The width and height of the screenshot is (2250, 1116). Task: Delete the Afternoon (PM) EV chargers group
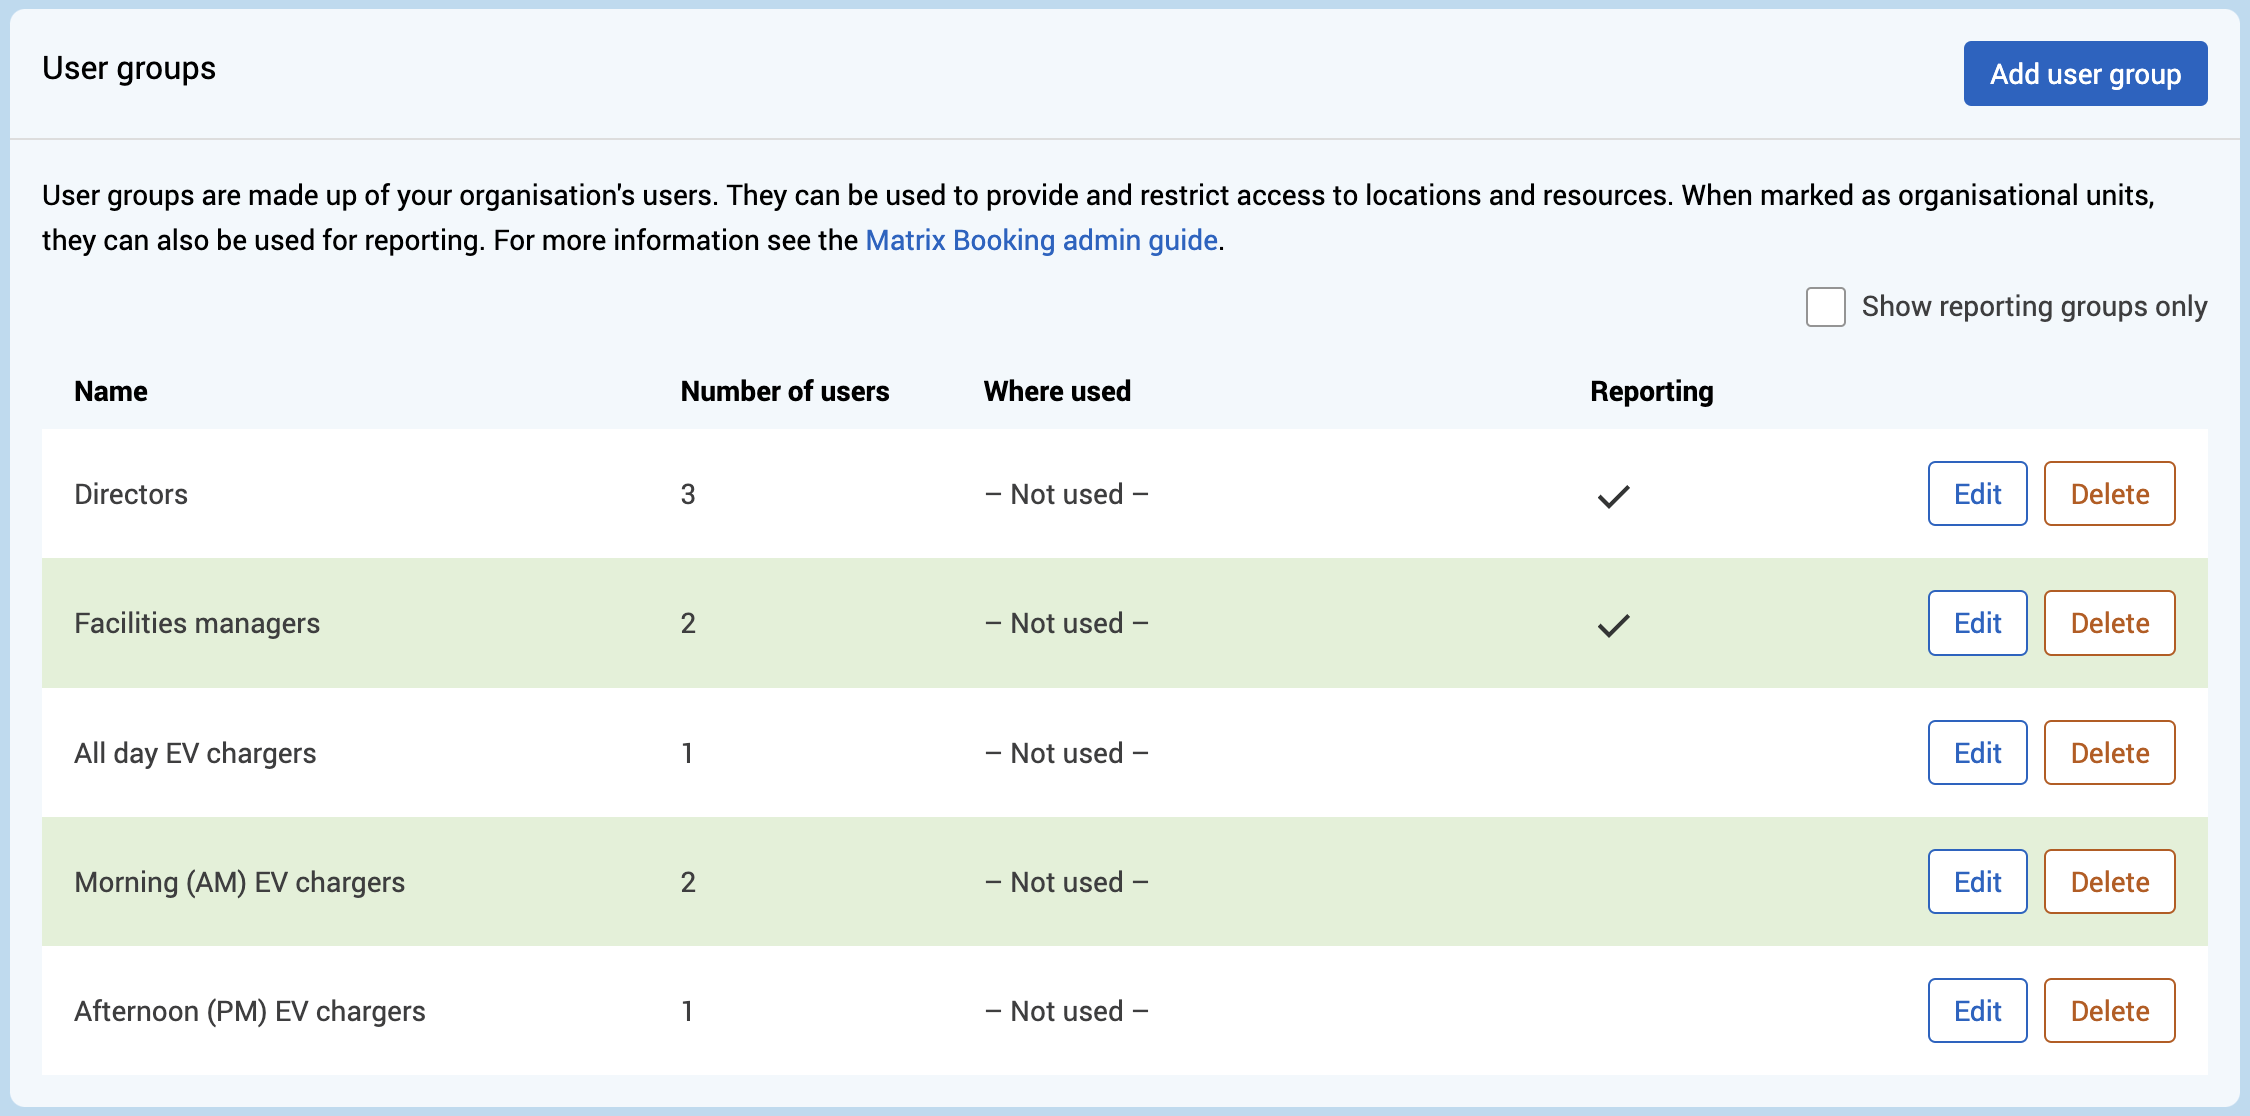coord(2109,1011)
